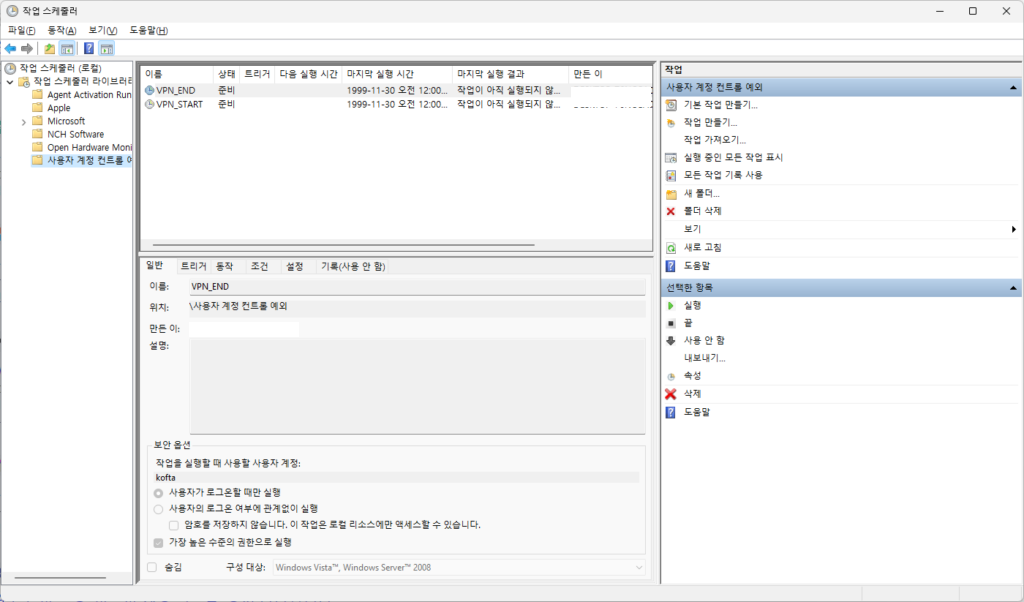The height and width of the screenshot is (602, 1024).
Task: Switch to the Triggers (트리거) tab
Action: pos(193,266)
